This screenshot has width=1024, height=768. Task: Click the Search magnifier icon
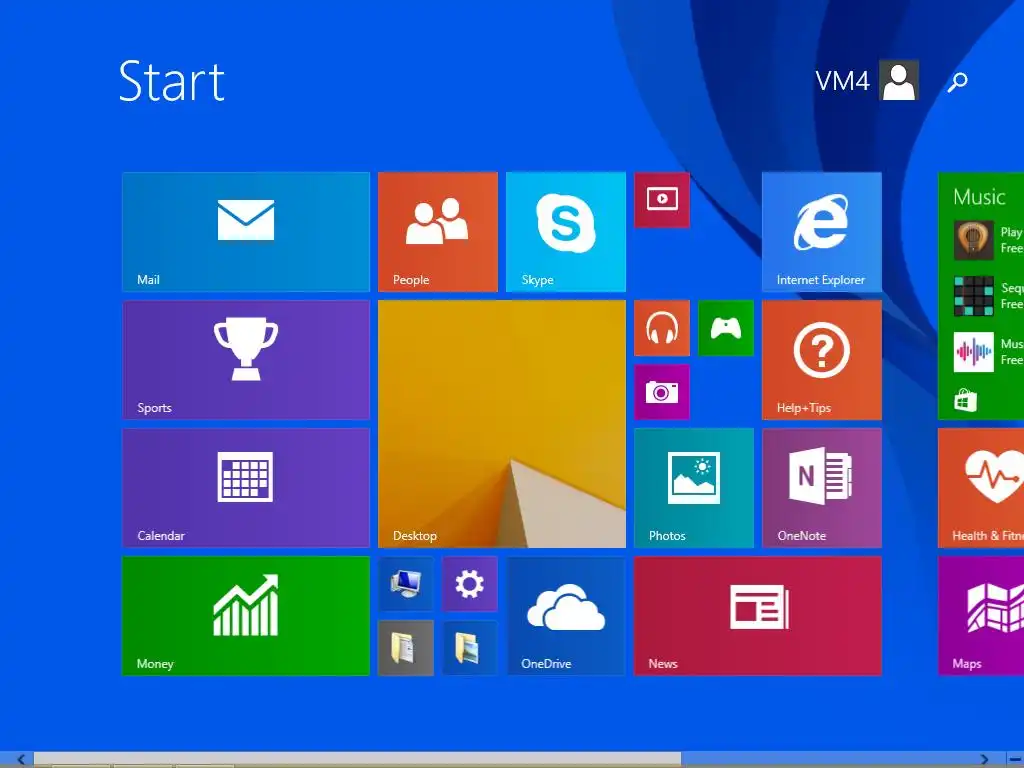coord(957,82)
